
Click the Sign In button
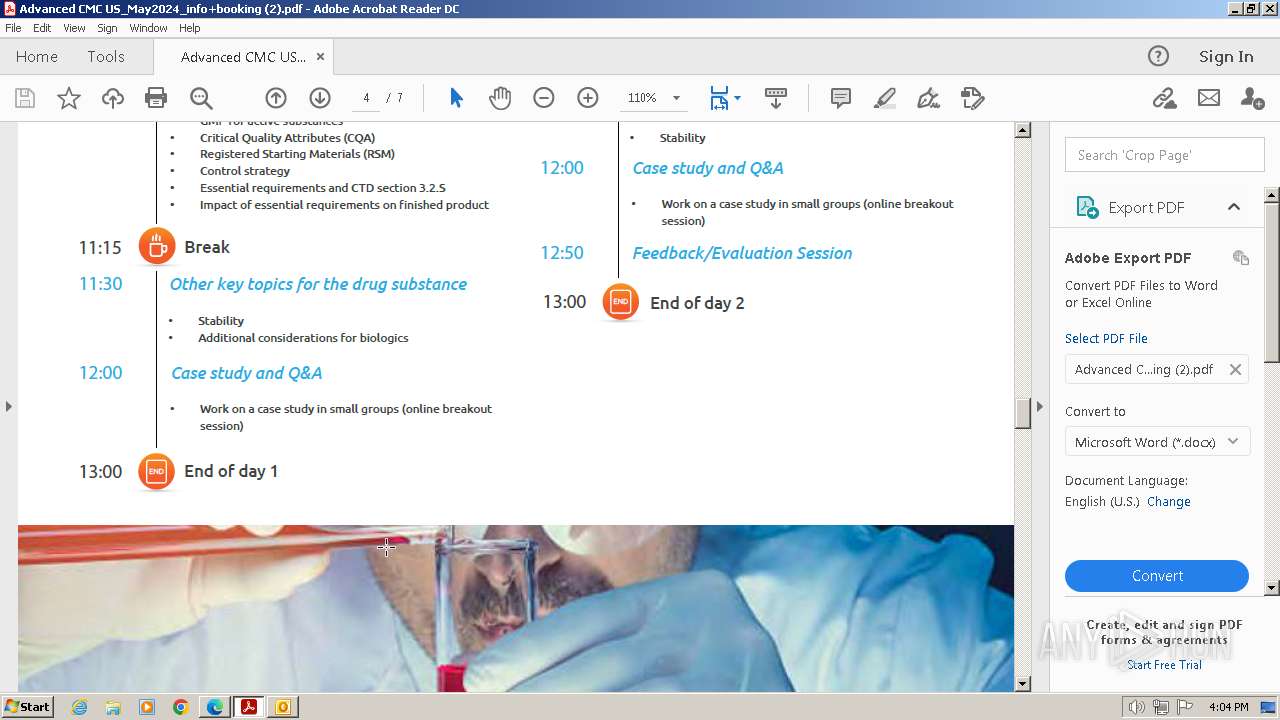(1226, 56)
